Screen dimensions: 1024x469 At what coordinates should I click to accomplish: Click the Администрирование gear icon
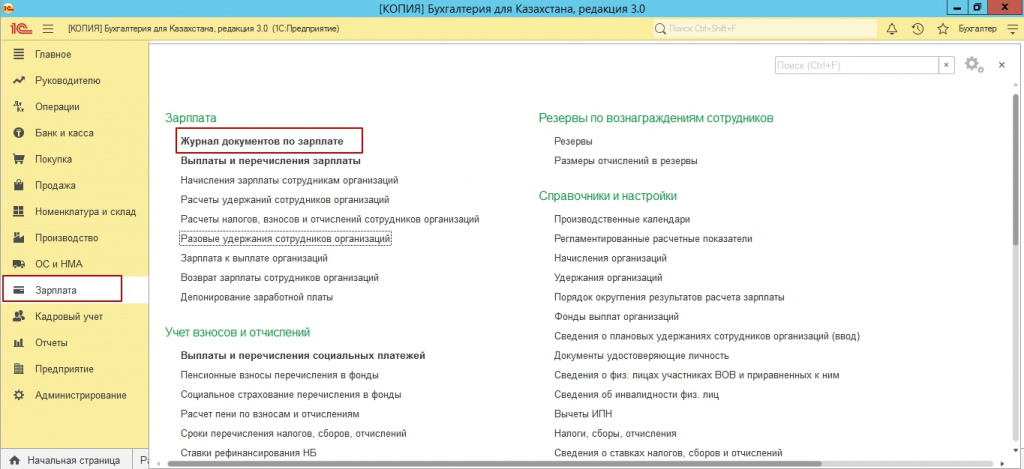point(19,395)
